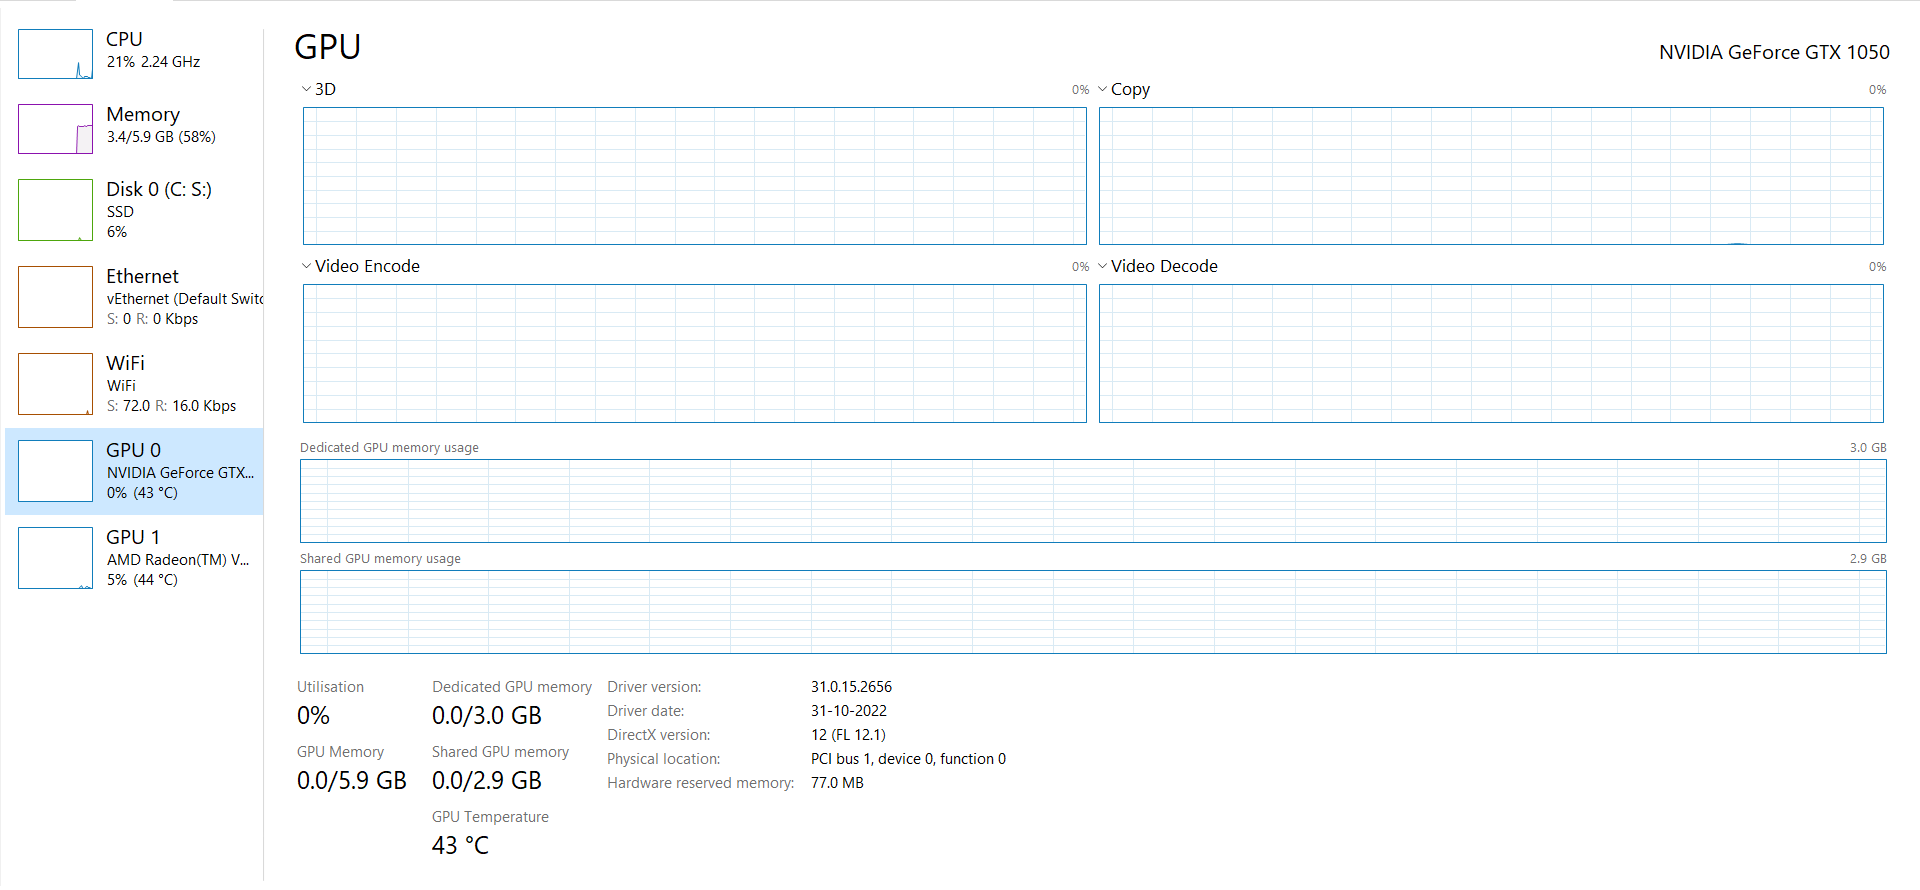Open the Ethernet graph thumbnail
Image resolution: width=1920 pixels, height=890 pixels.
[55, 297]
